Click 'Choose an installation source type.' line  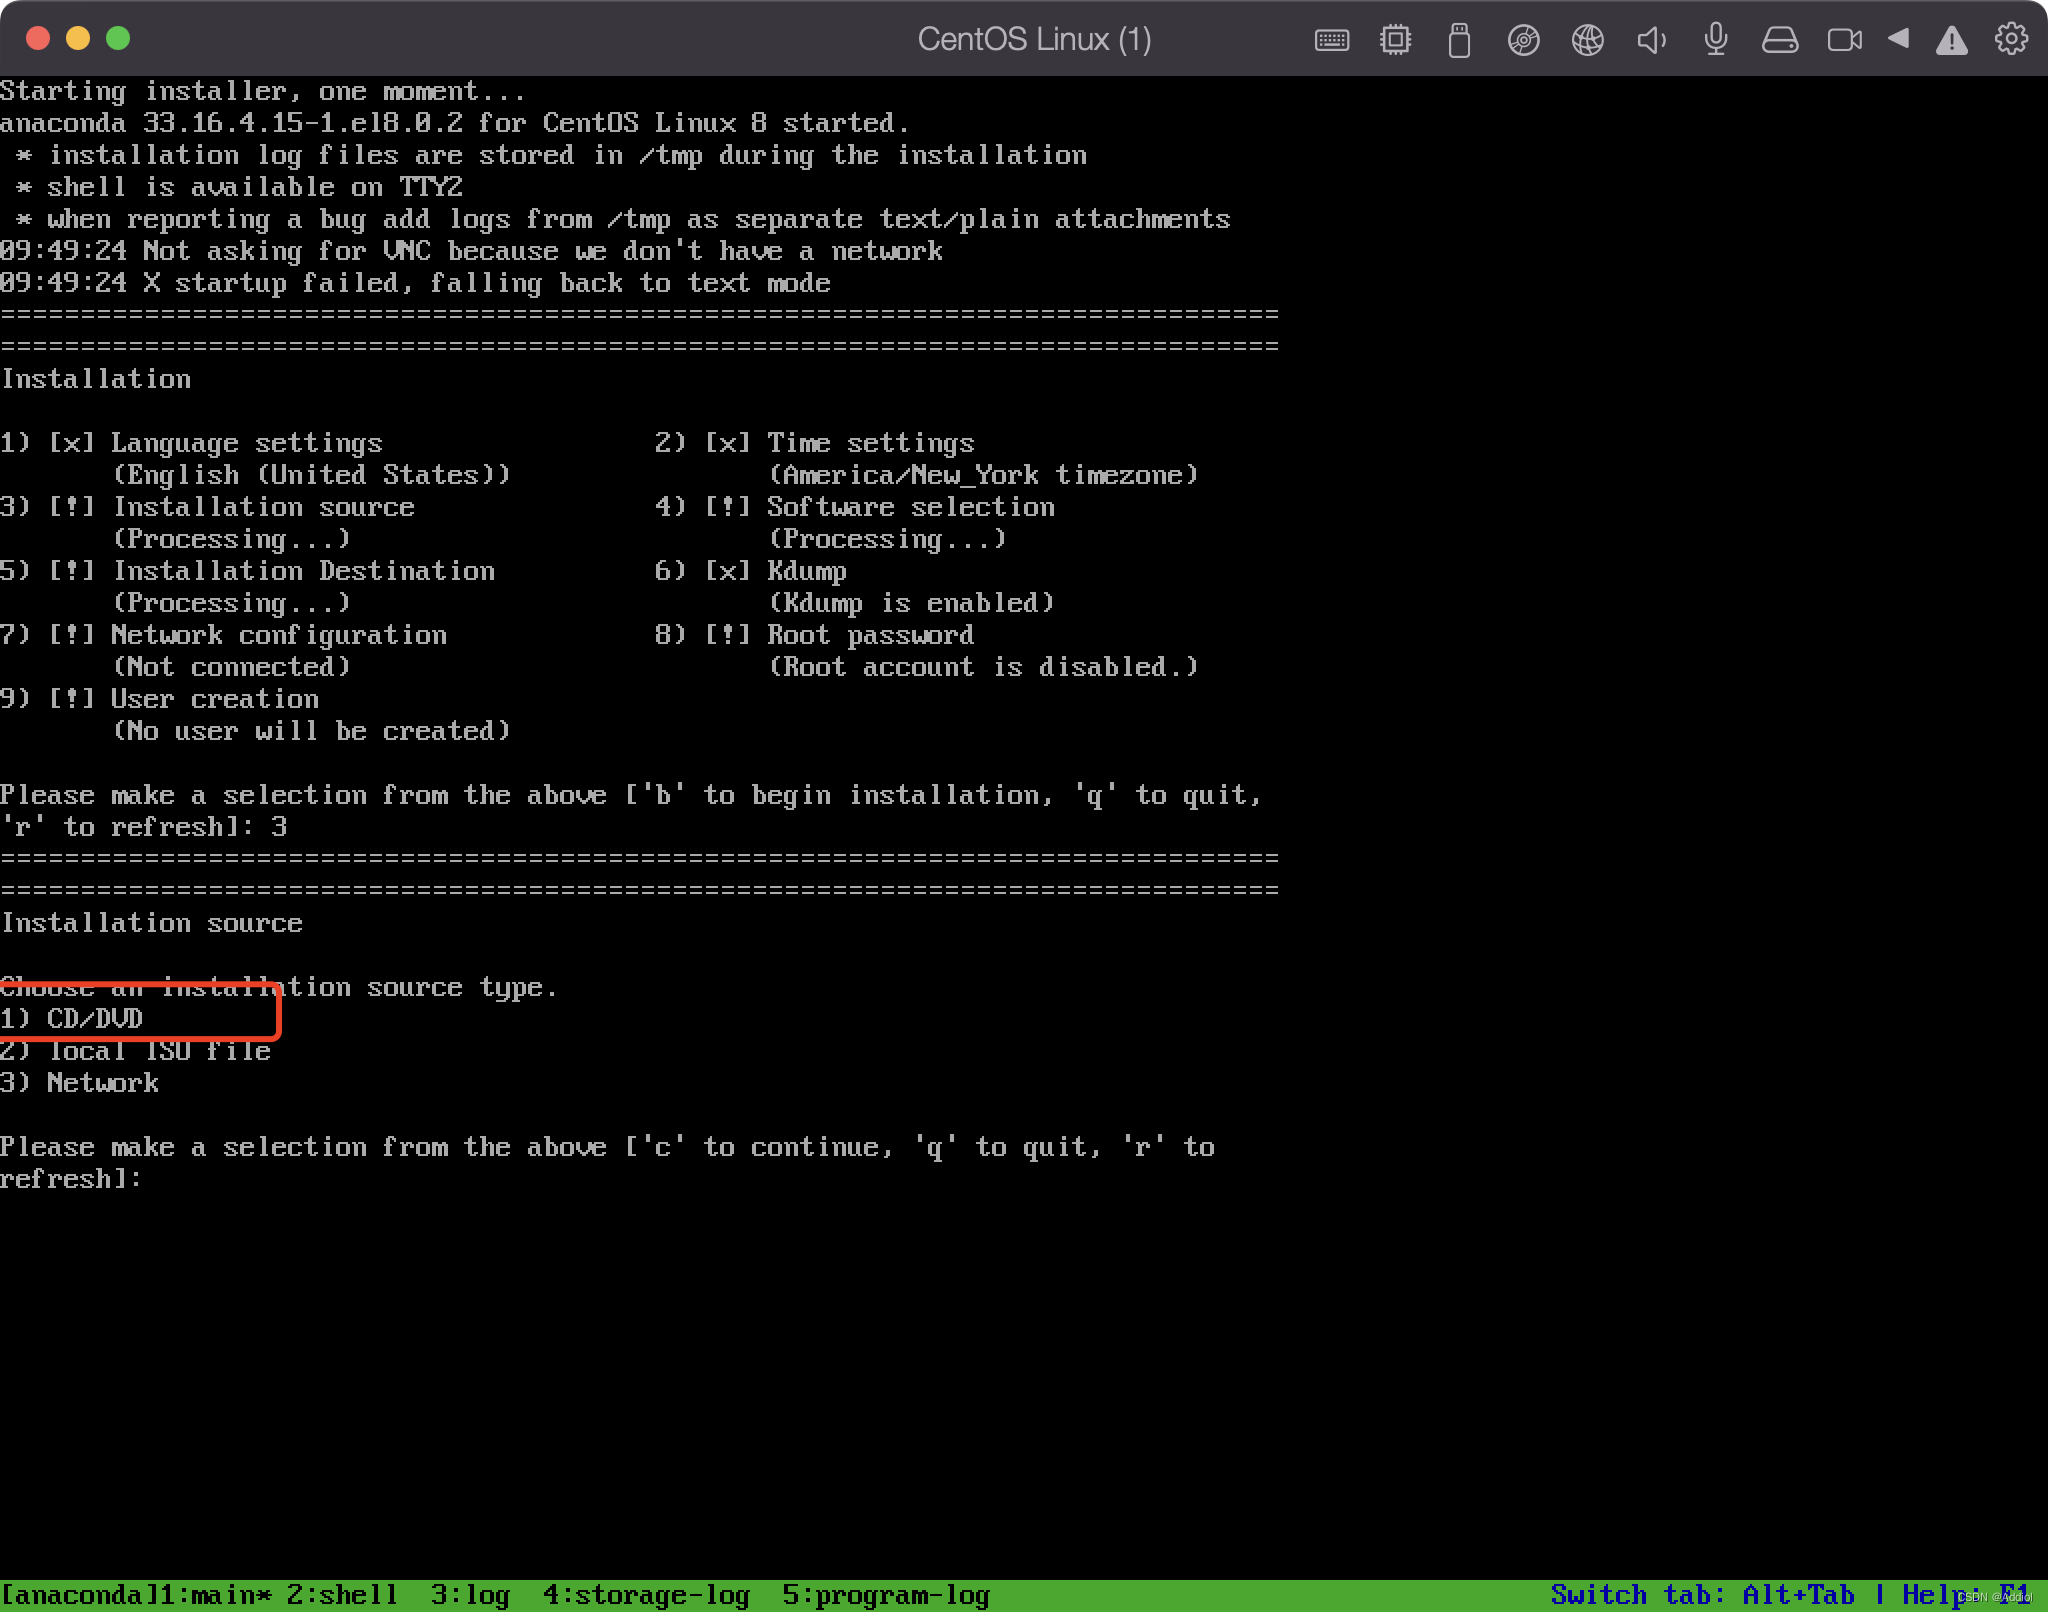point(278,987)
